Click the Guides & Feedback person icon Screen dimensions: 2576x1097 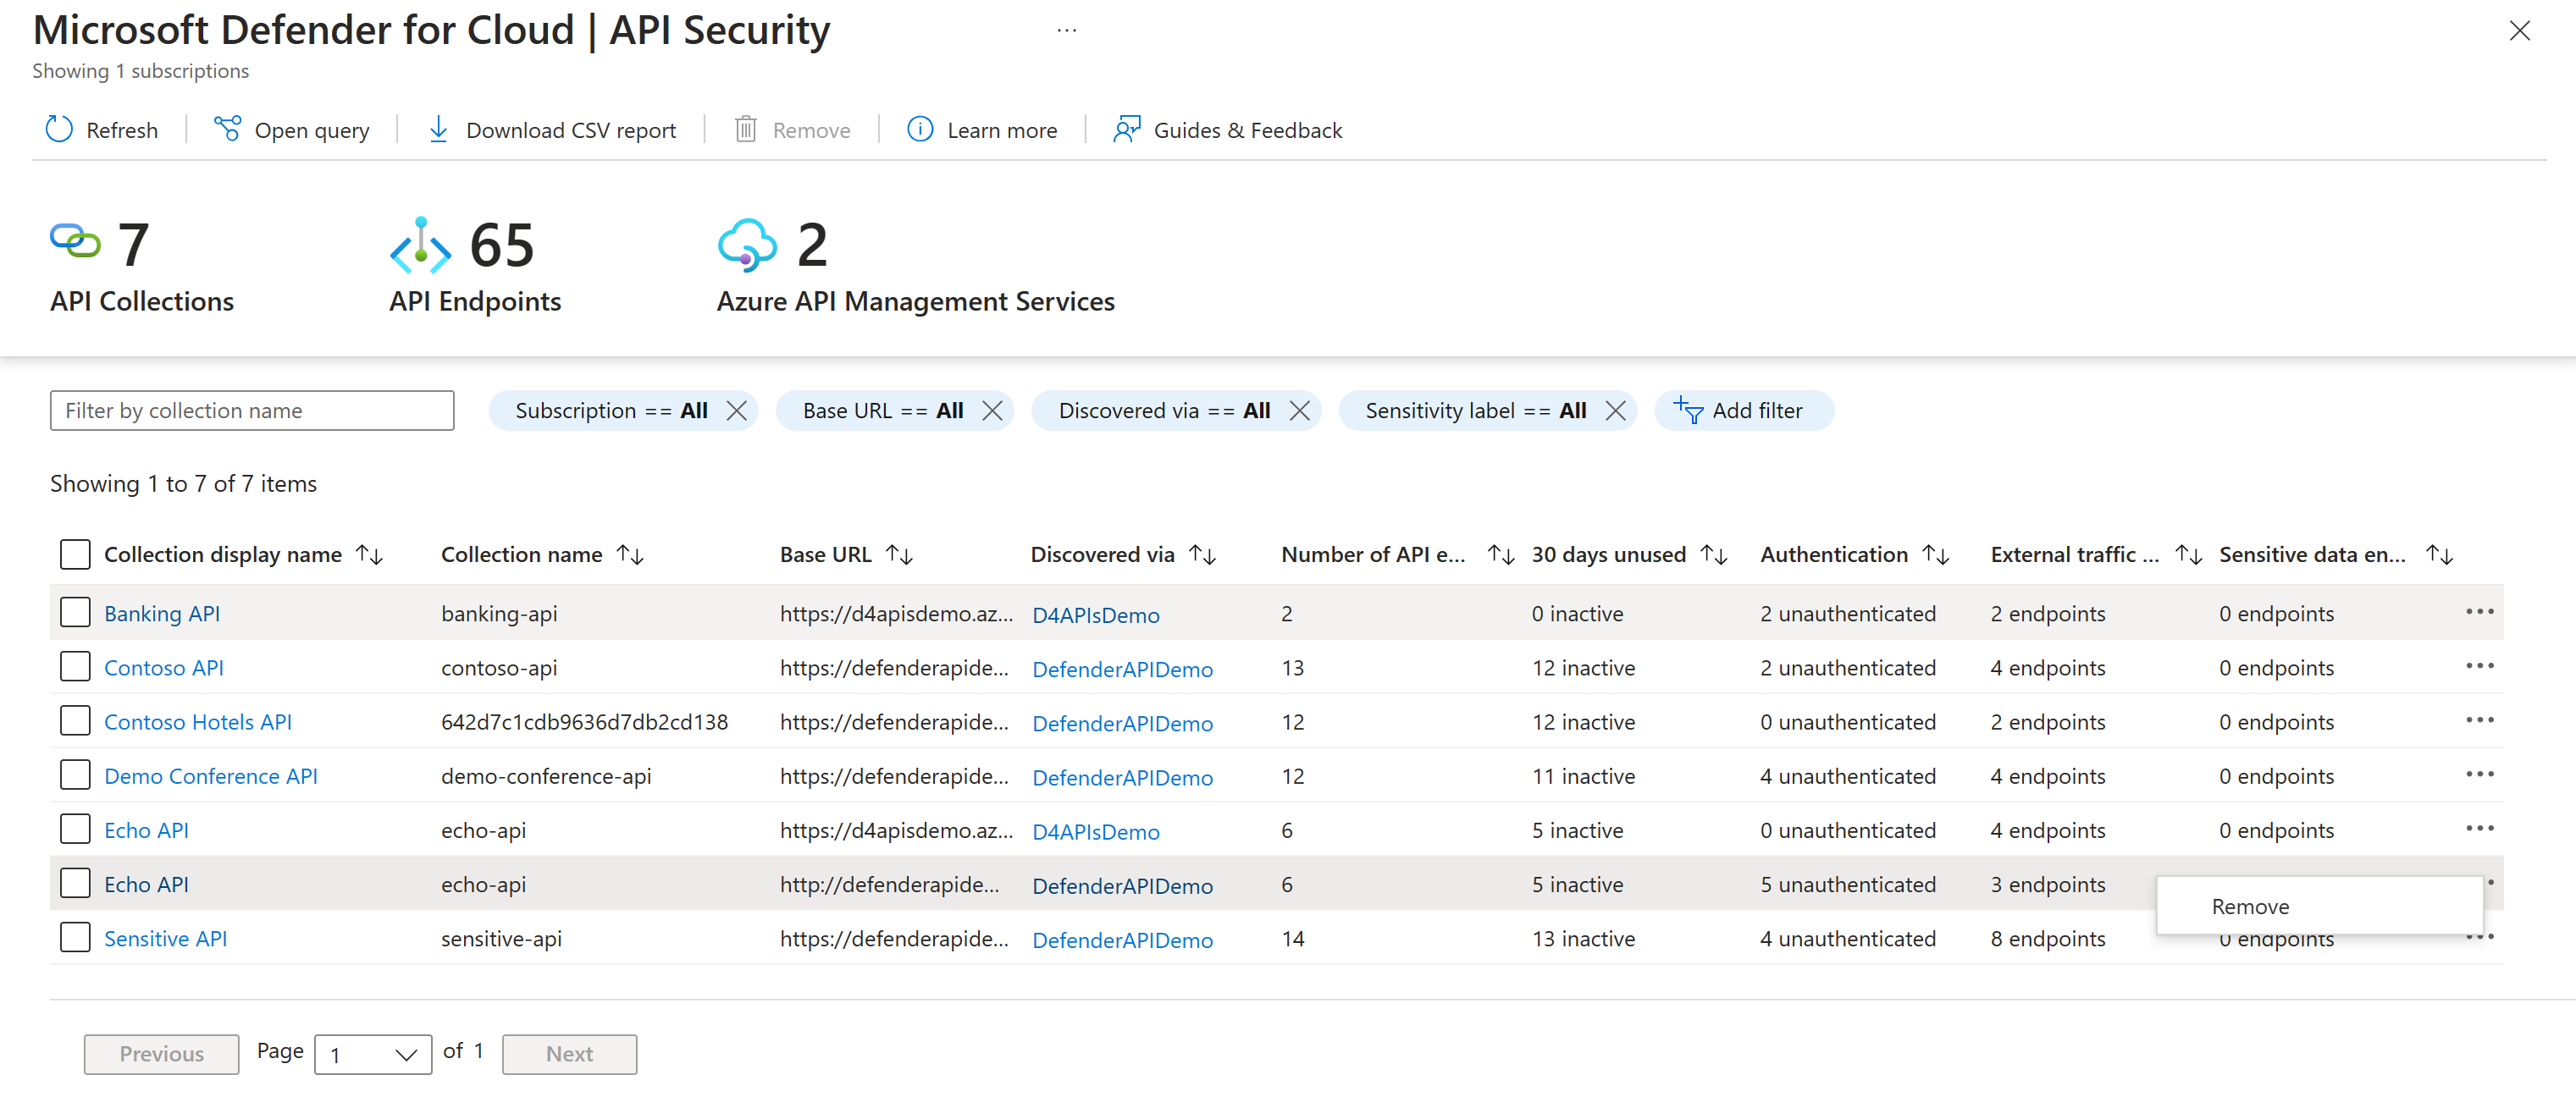1127,130
